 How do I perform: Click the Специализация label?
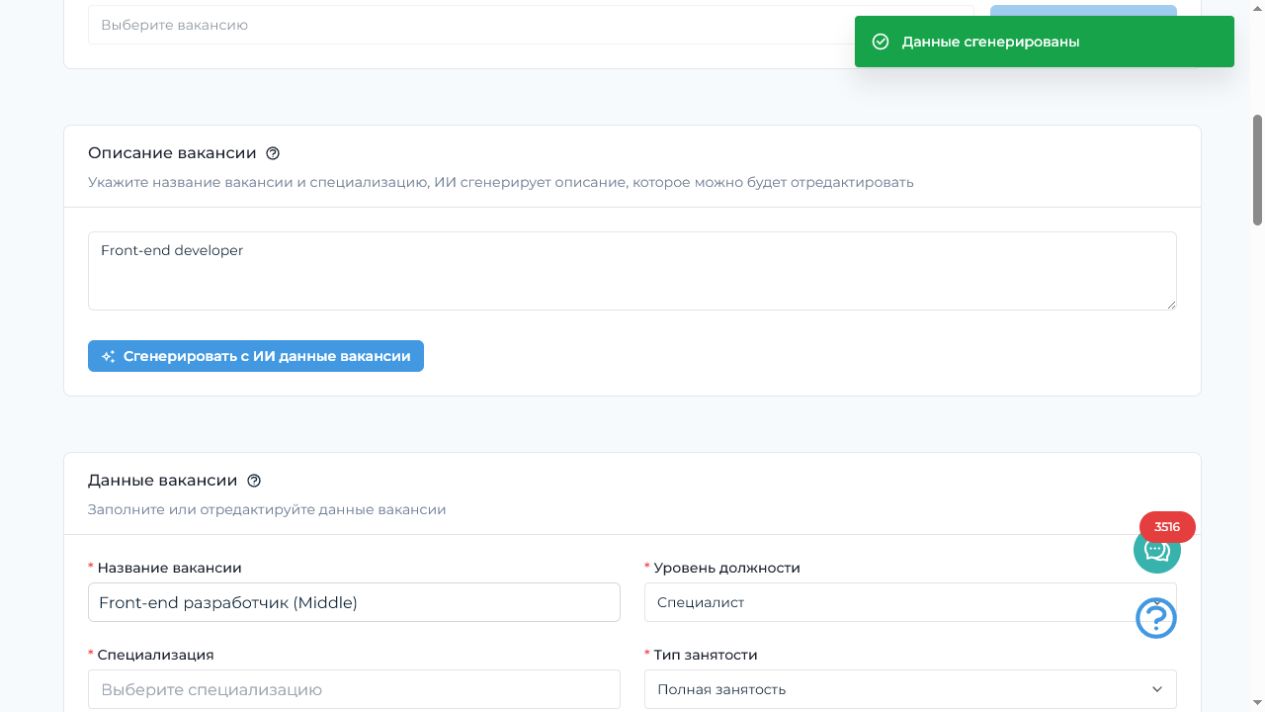coord(155,655)
